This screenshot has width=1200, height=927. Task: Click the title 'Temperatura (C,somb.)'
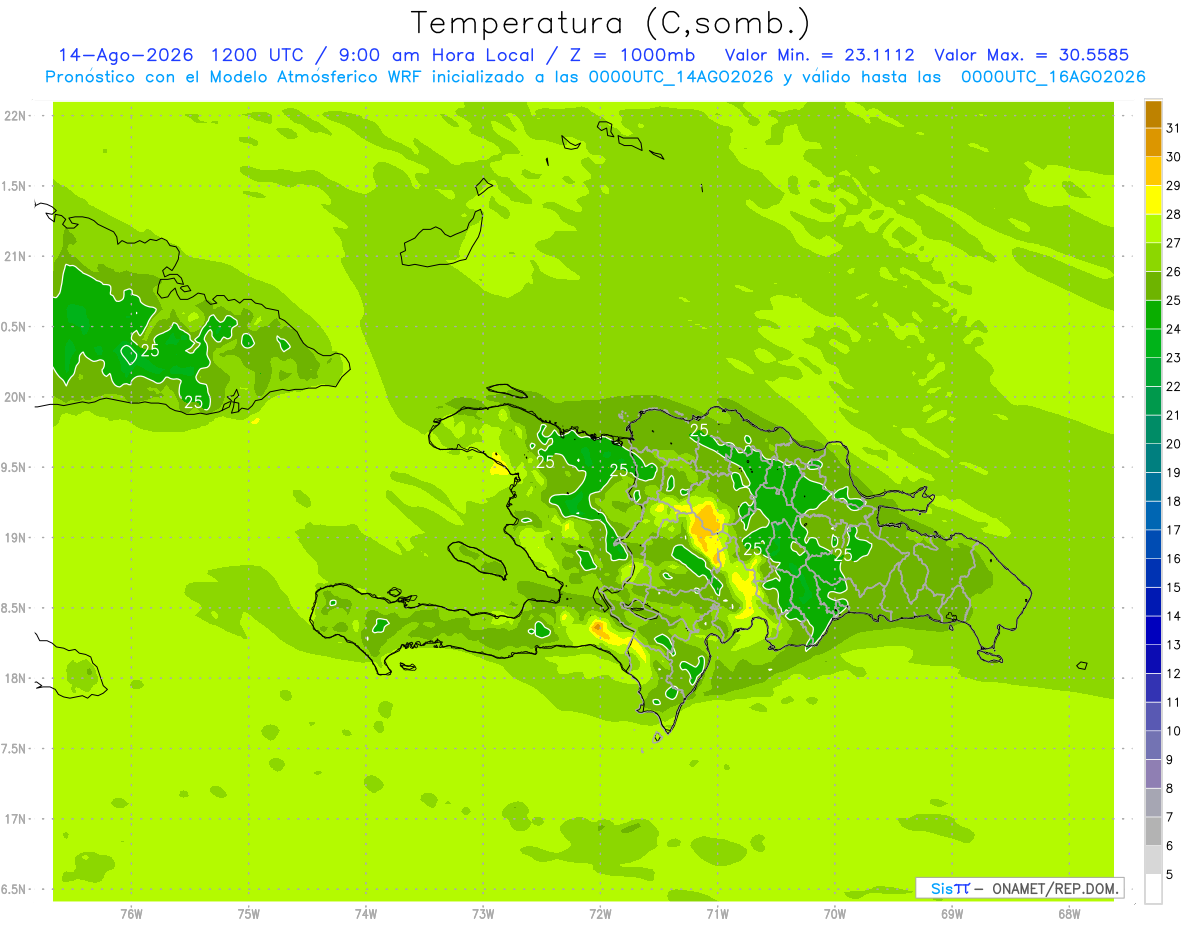tap(610, 23)
